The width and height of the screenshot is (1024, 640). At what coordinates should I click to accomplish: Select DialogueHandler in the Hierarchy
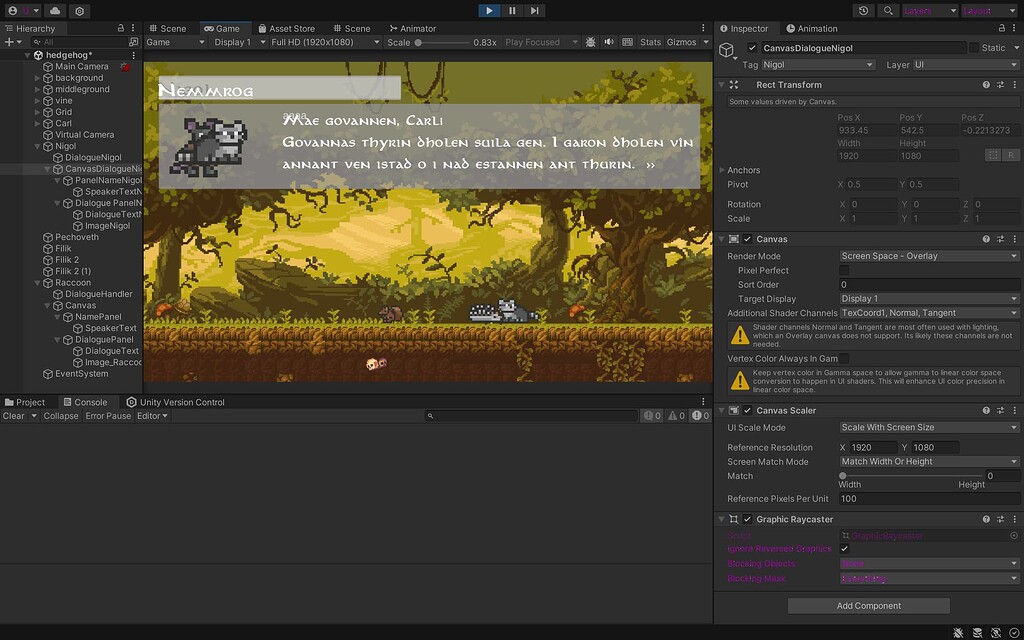[97, 293]
